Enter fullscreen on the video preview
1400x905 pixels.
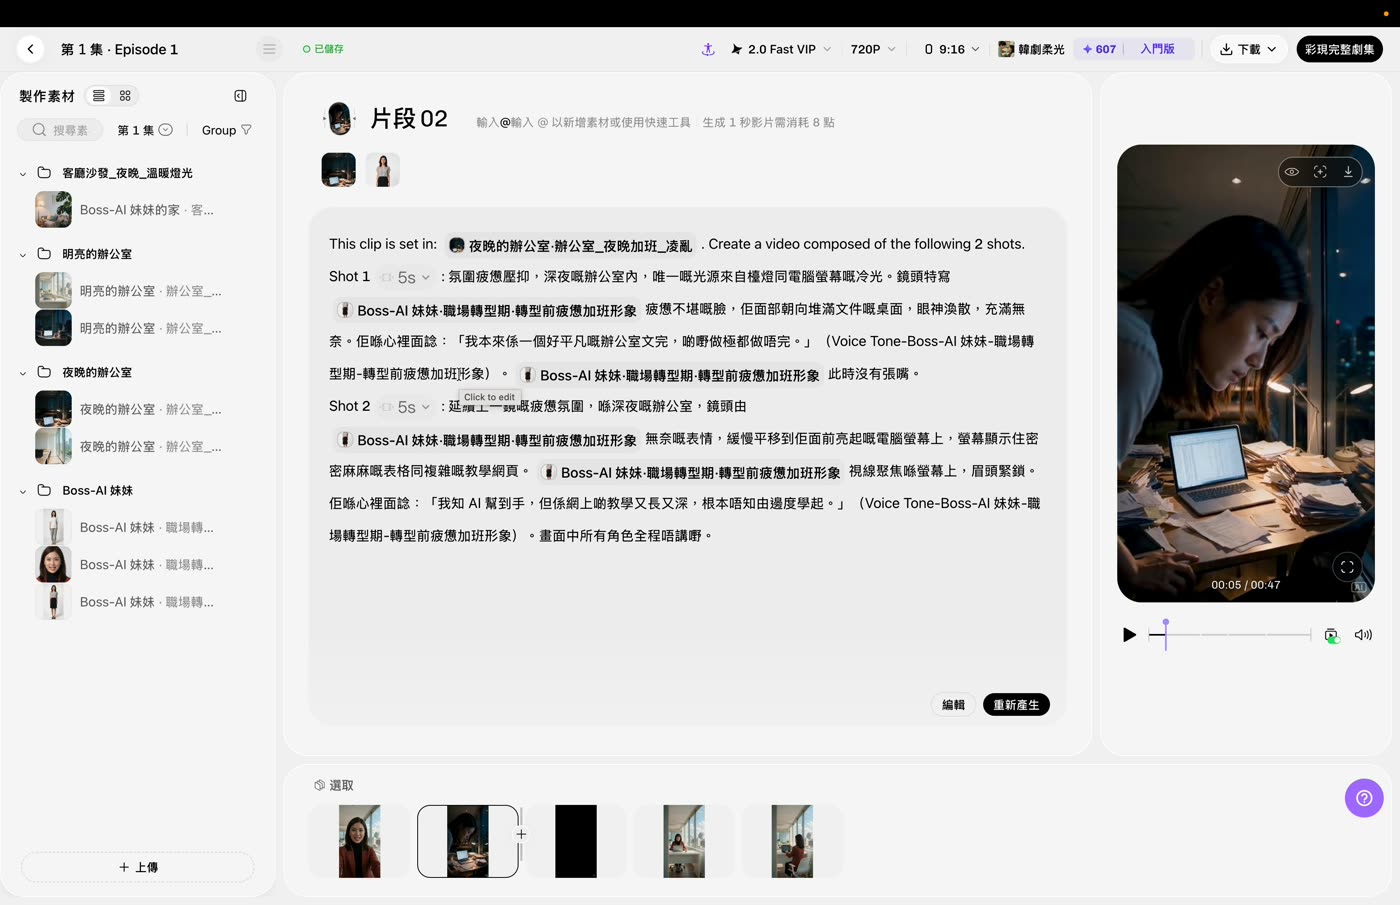[1347, 567]
